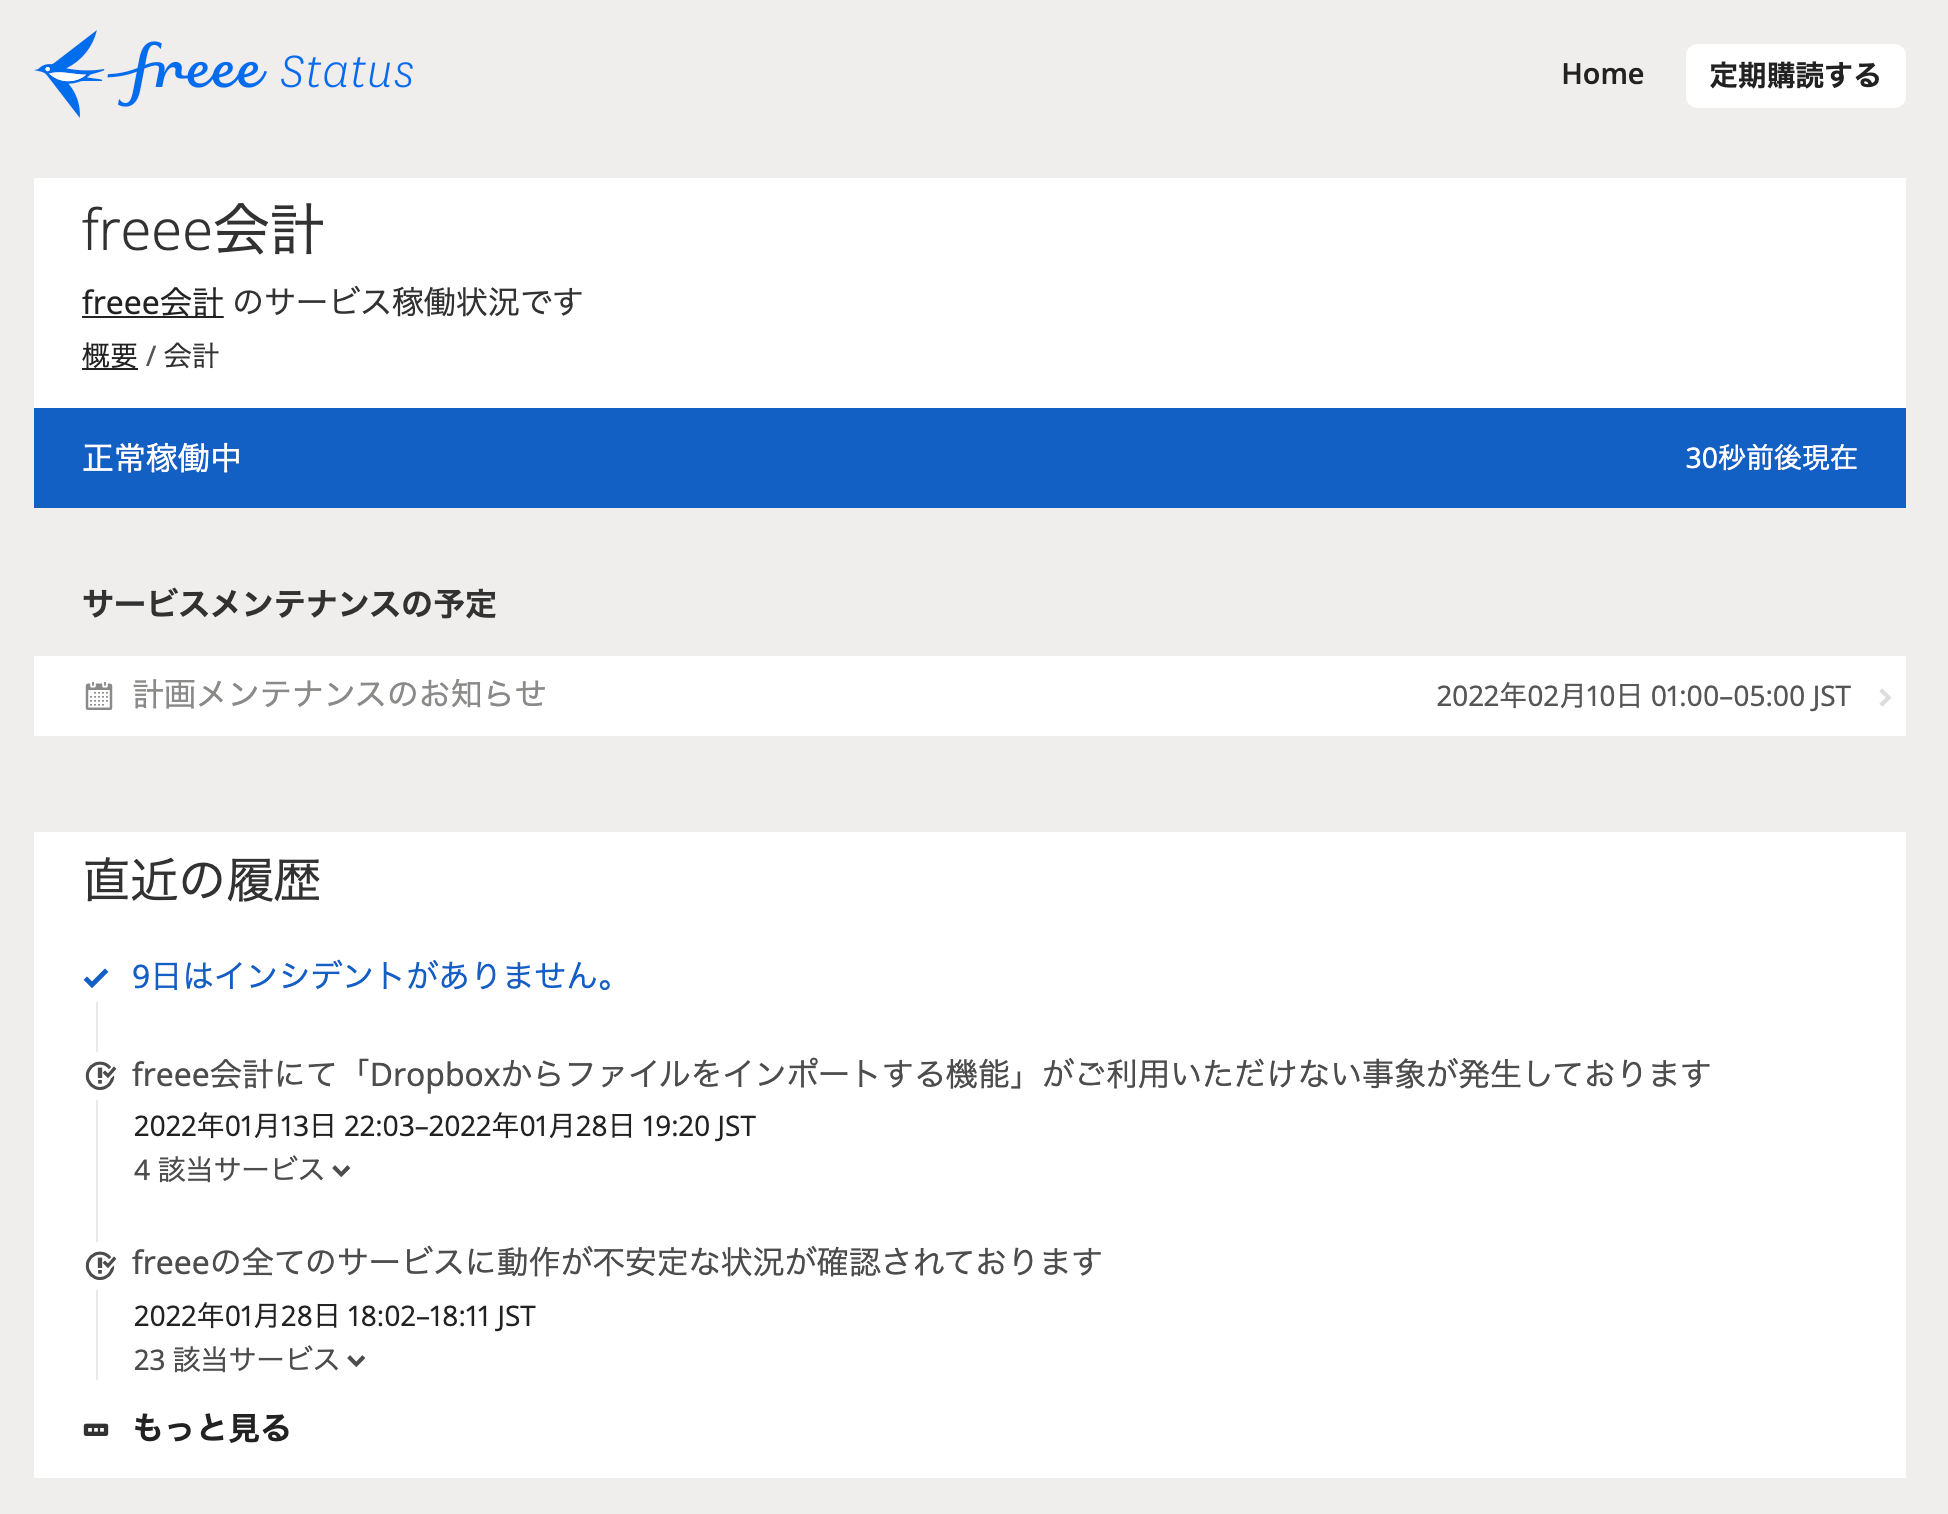Viewport: 1948px width, 1514px height.
Task: Click the clock icon beside 全てのサービス incident
Action: [x=100, y=1265]
